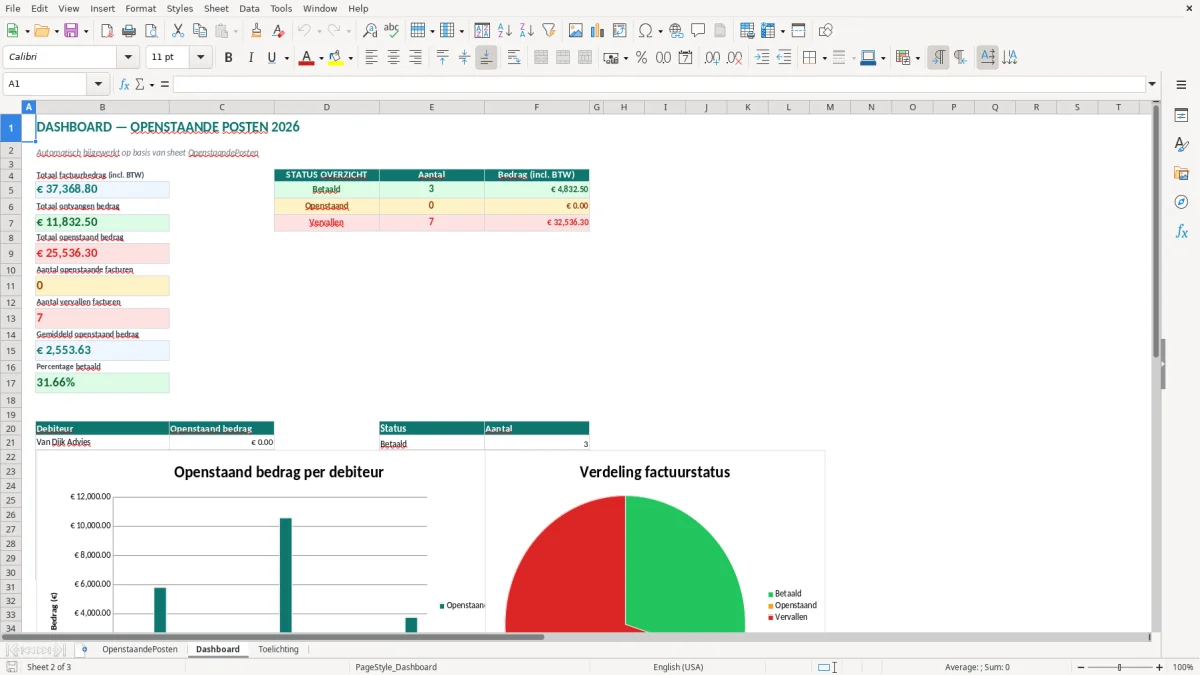Select column header D
Screen dimensions: 1200x675
click(x=326, y=107)
